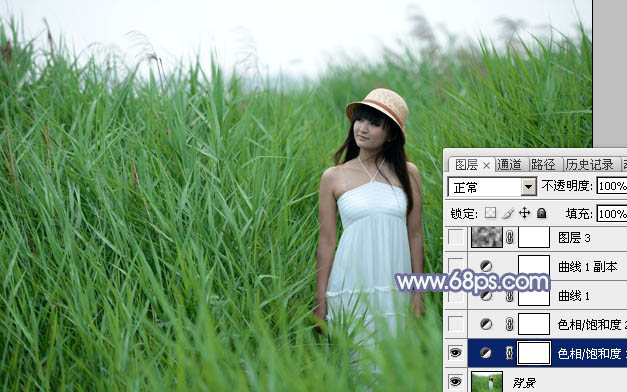Click the 填充 fill value field
The width and height of the screenshot is (627, 392).
point(612,214)
